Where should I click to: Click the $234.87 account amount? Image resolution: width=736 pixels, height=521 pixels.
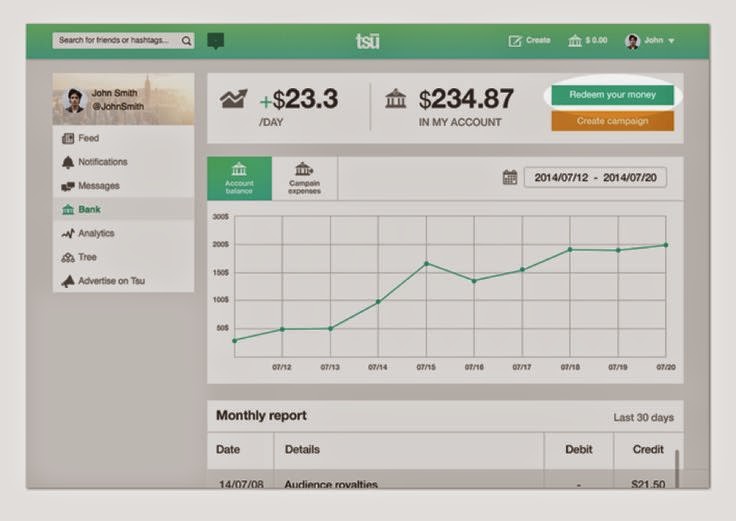point(467,99)
